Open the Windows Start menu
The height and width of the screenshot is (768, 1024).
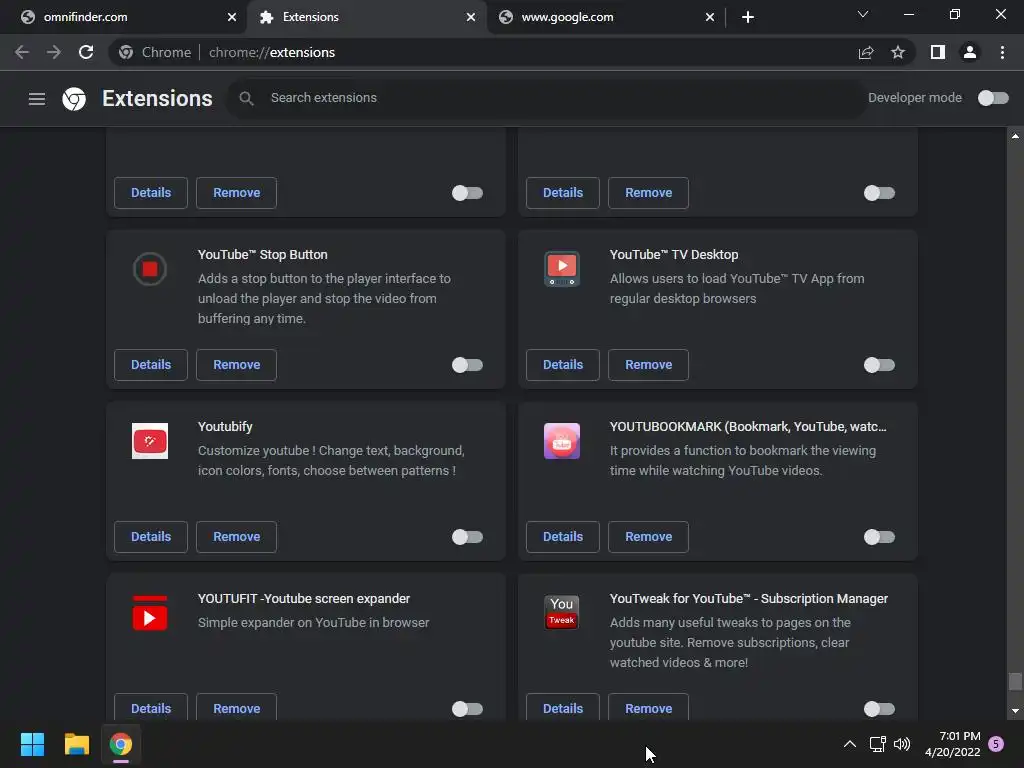point(32,744)
